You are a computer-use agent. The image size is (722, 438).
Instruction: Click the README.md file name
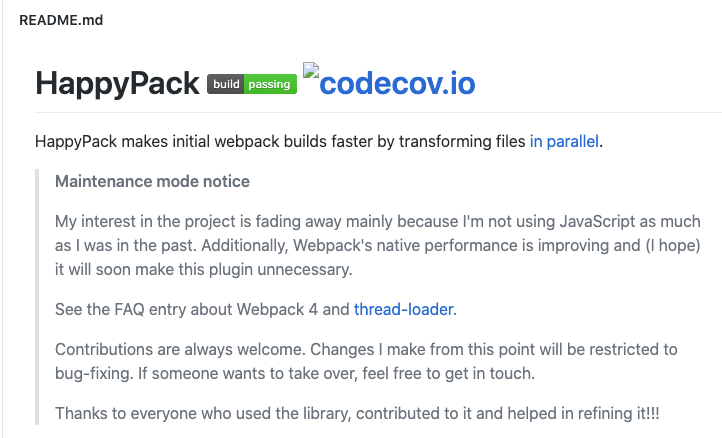tap(61, 20)
